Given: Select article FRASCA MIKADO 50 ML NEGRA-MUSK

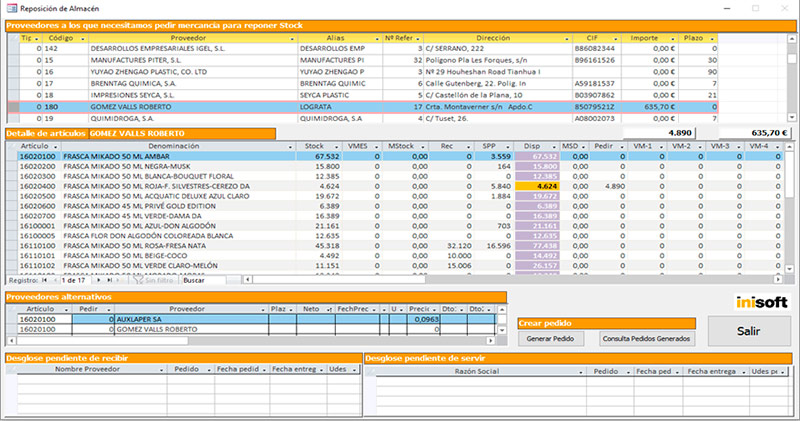Looking at the screenshot, I should pos(401,166).
